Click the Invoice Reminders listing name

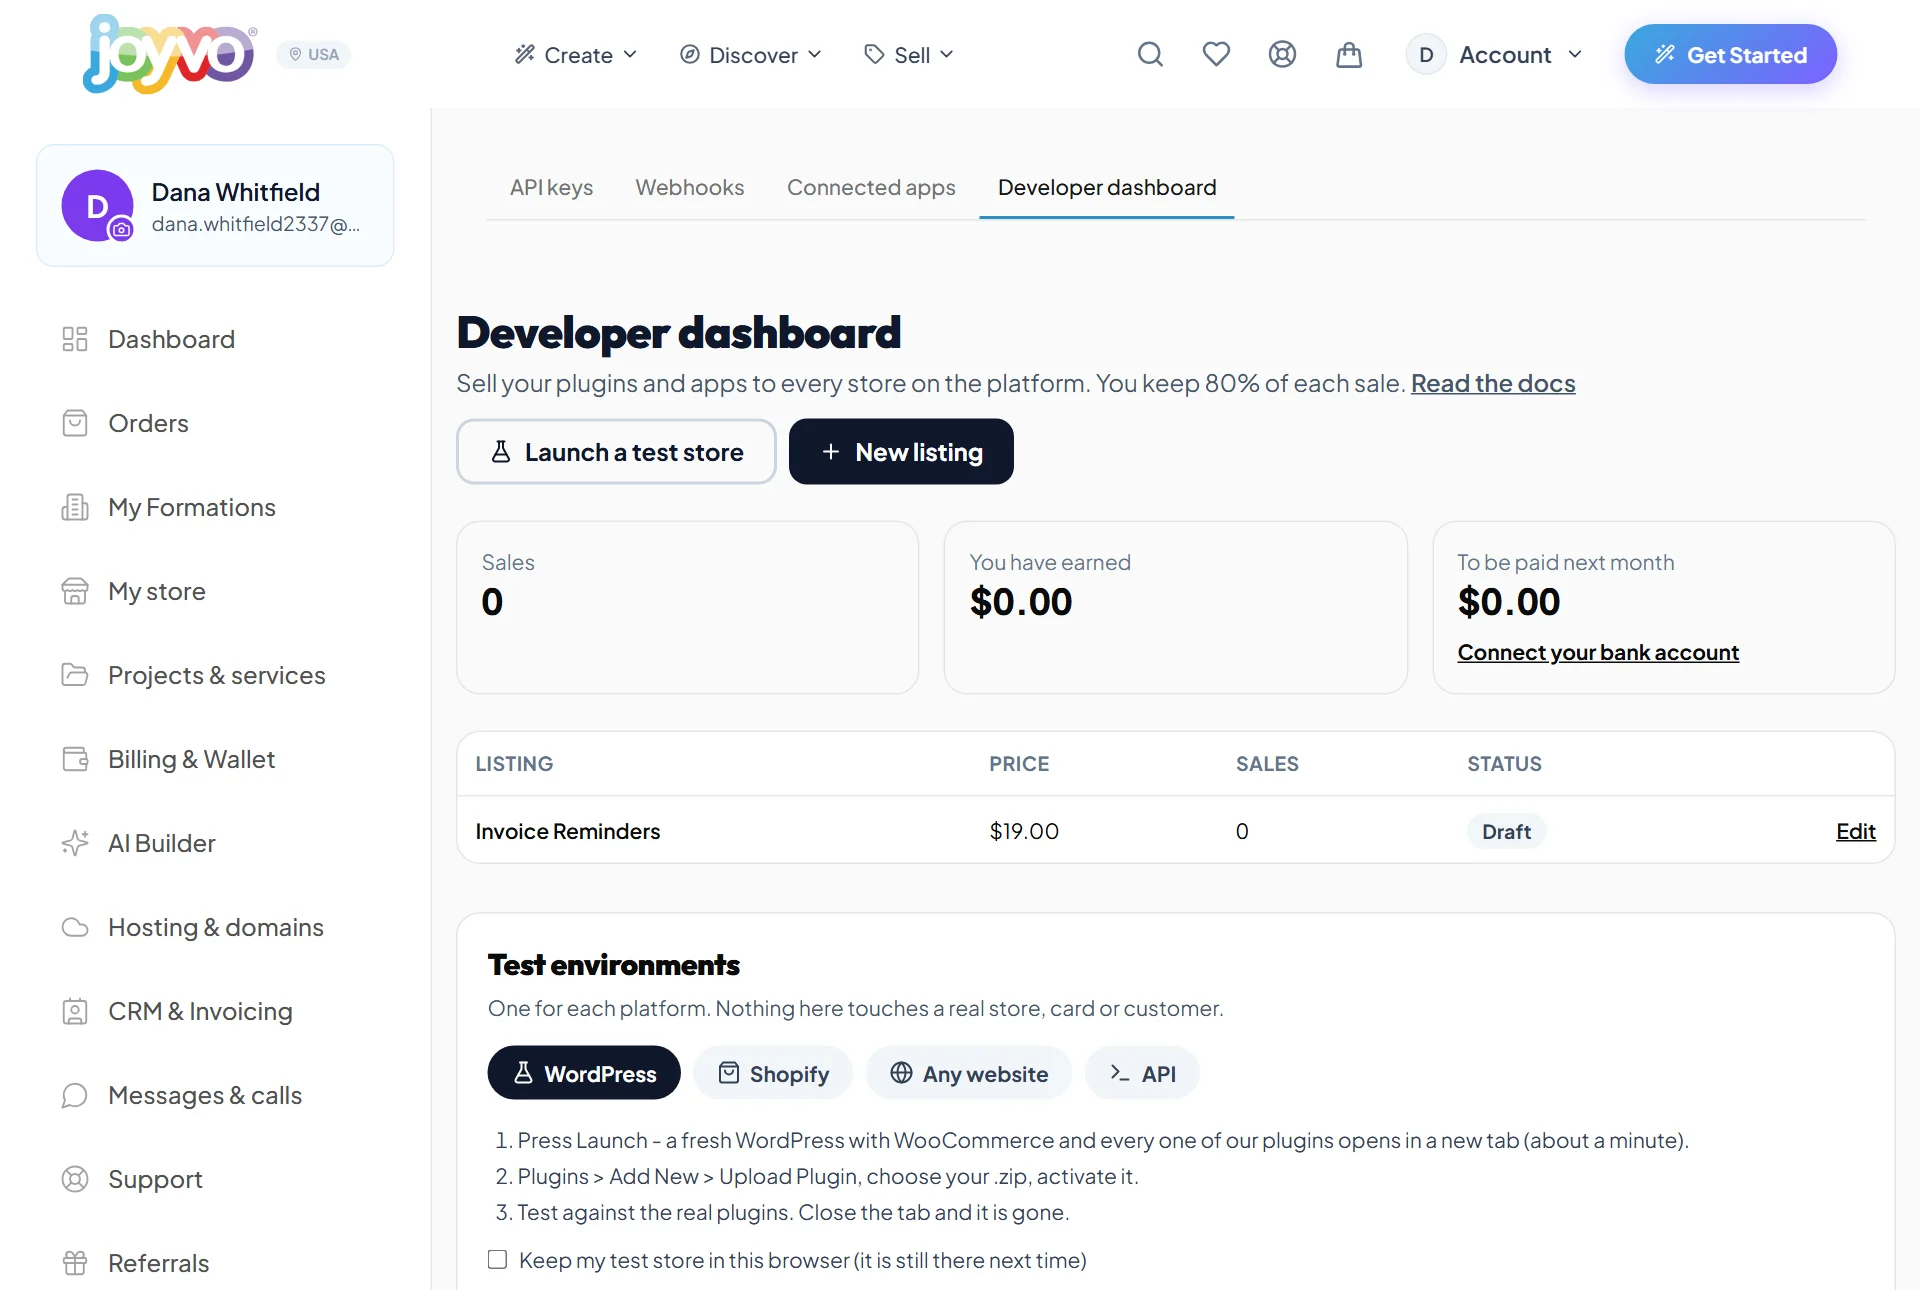(x=568, y=831)
